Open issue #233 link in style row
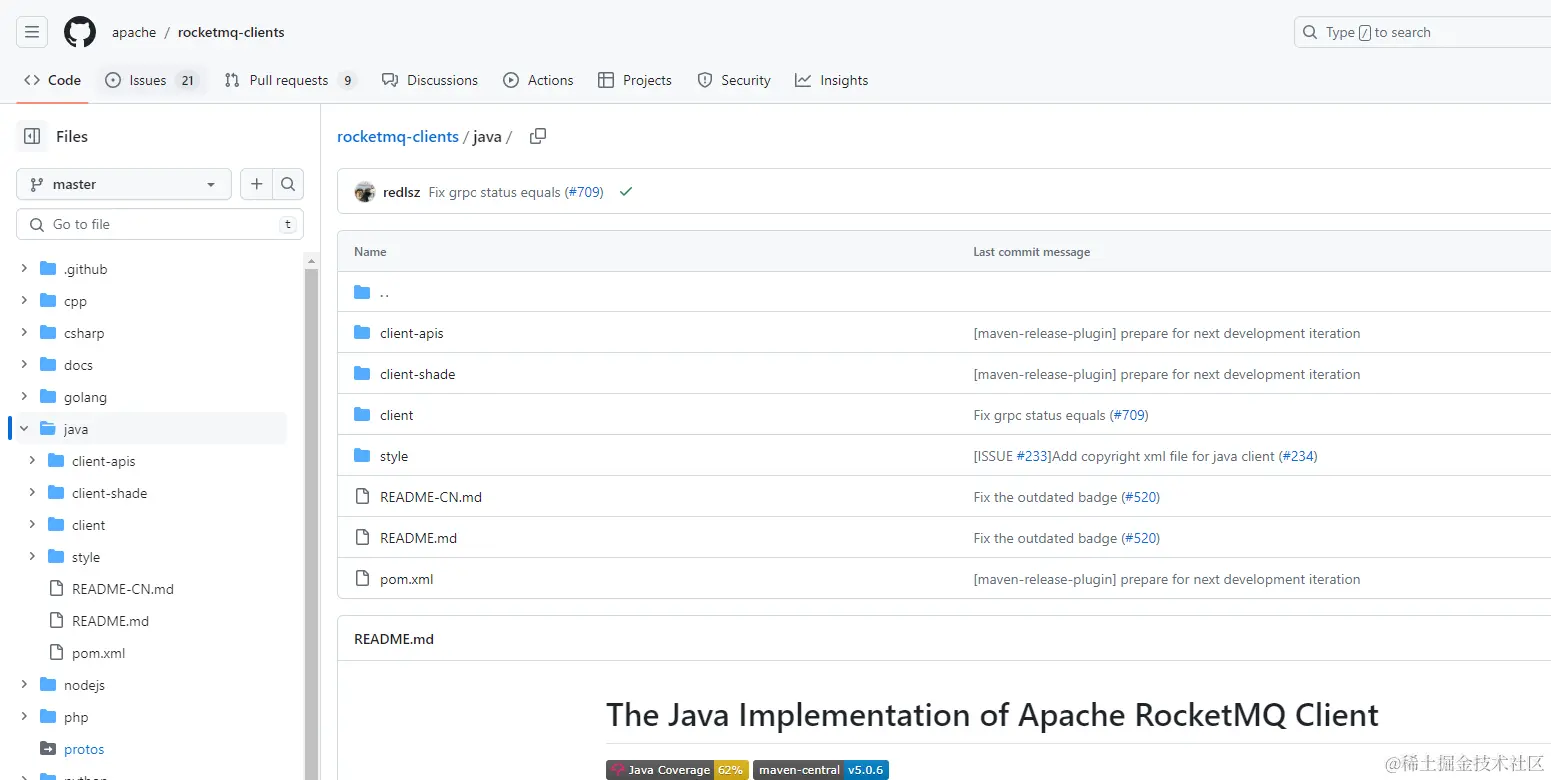The width and height of the screenshot is (1551, 780). point(1034,456)
